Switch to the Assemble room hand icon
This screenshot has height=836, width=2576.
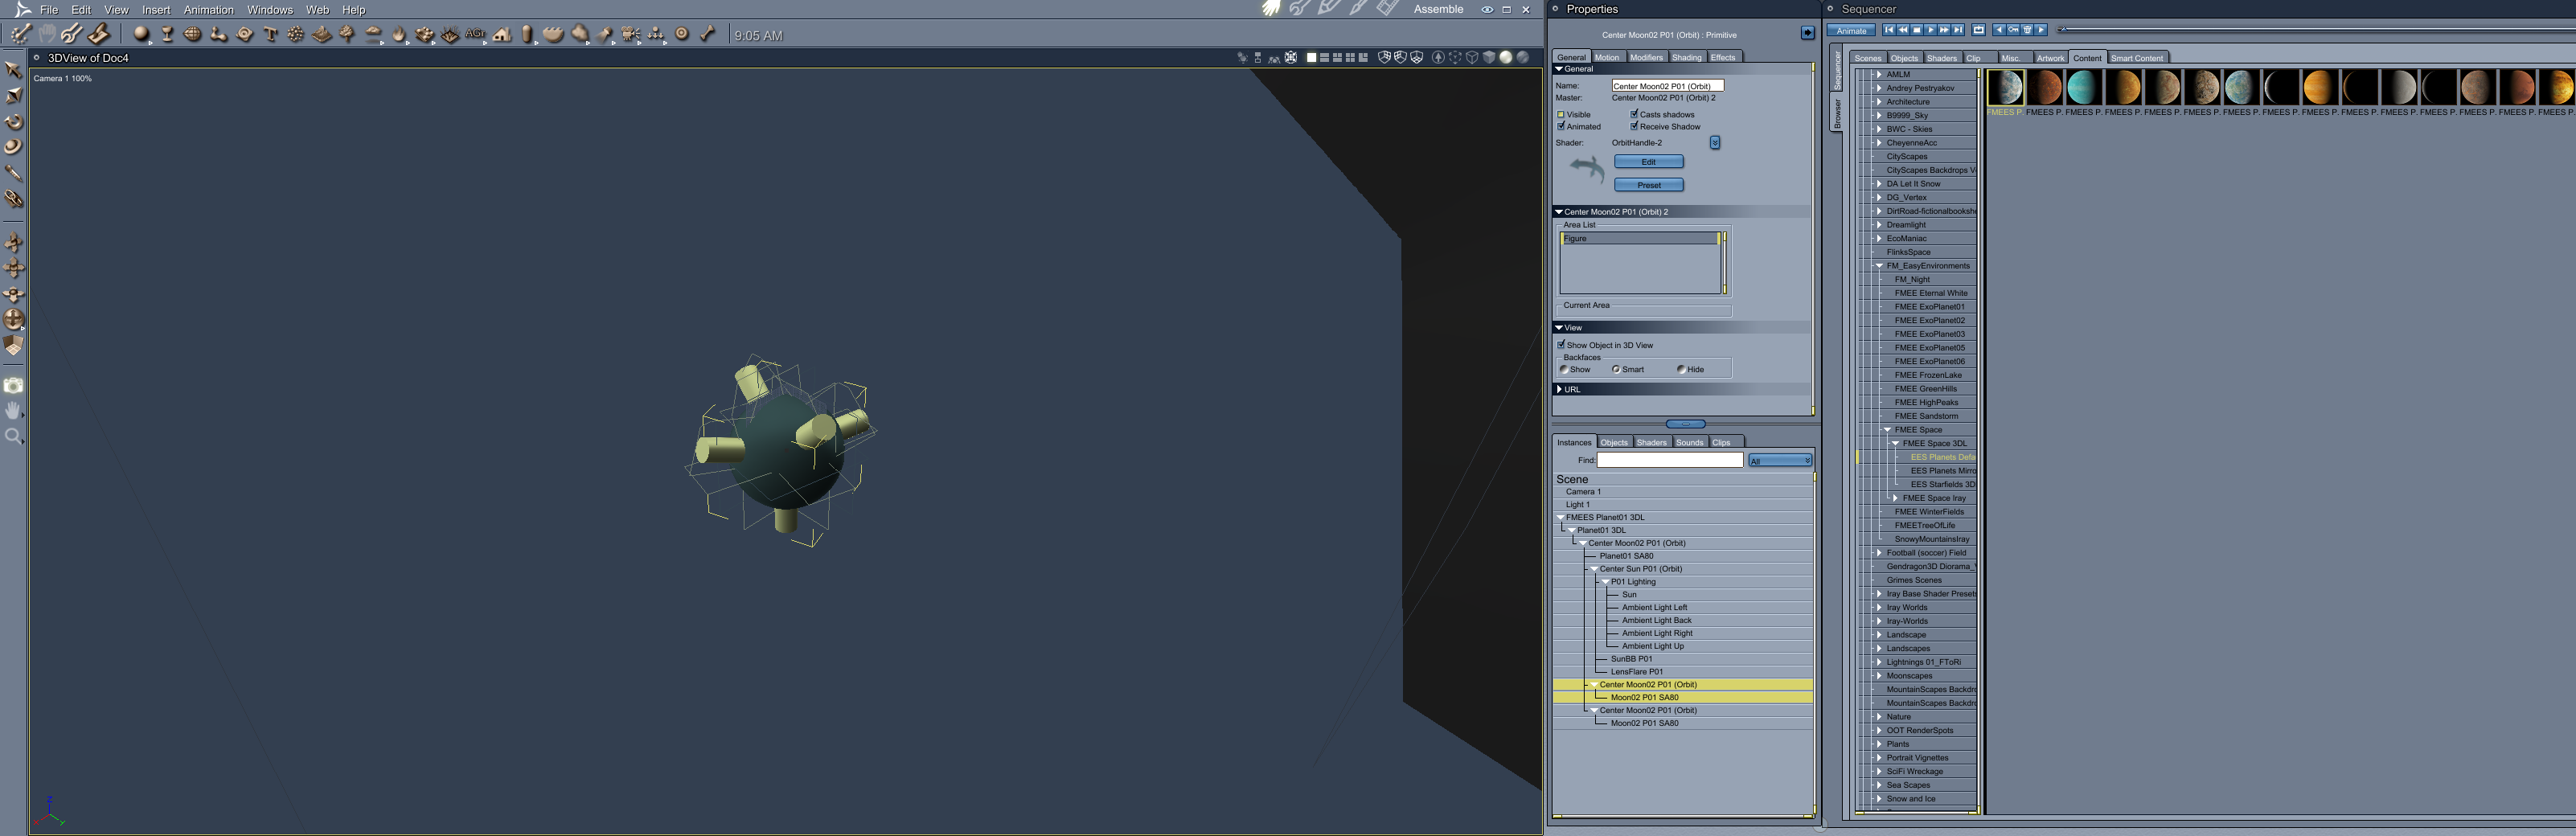(x=1271, y=8)
